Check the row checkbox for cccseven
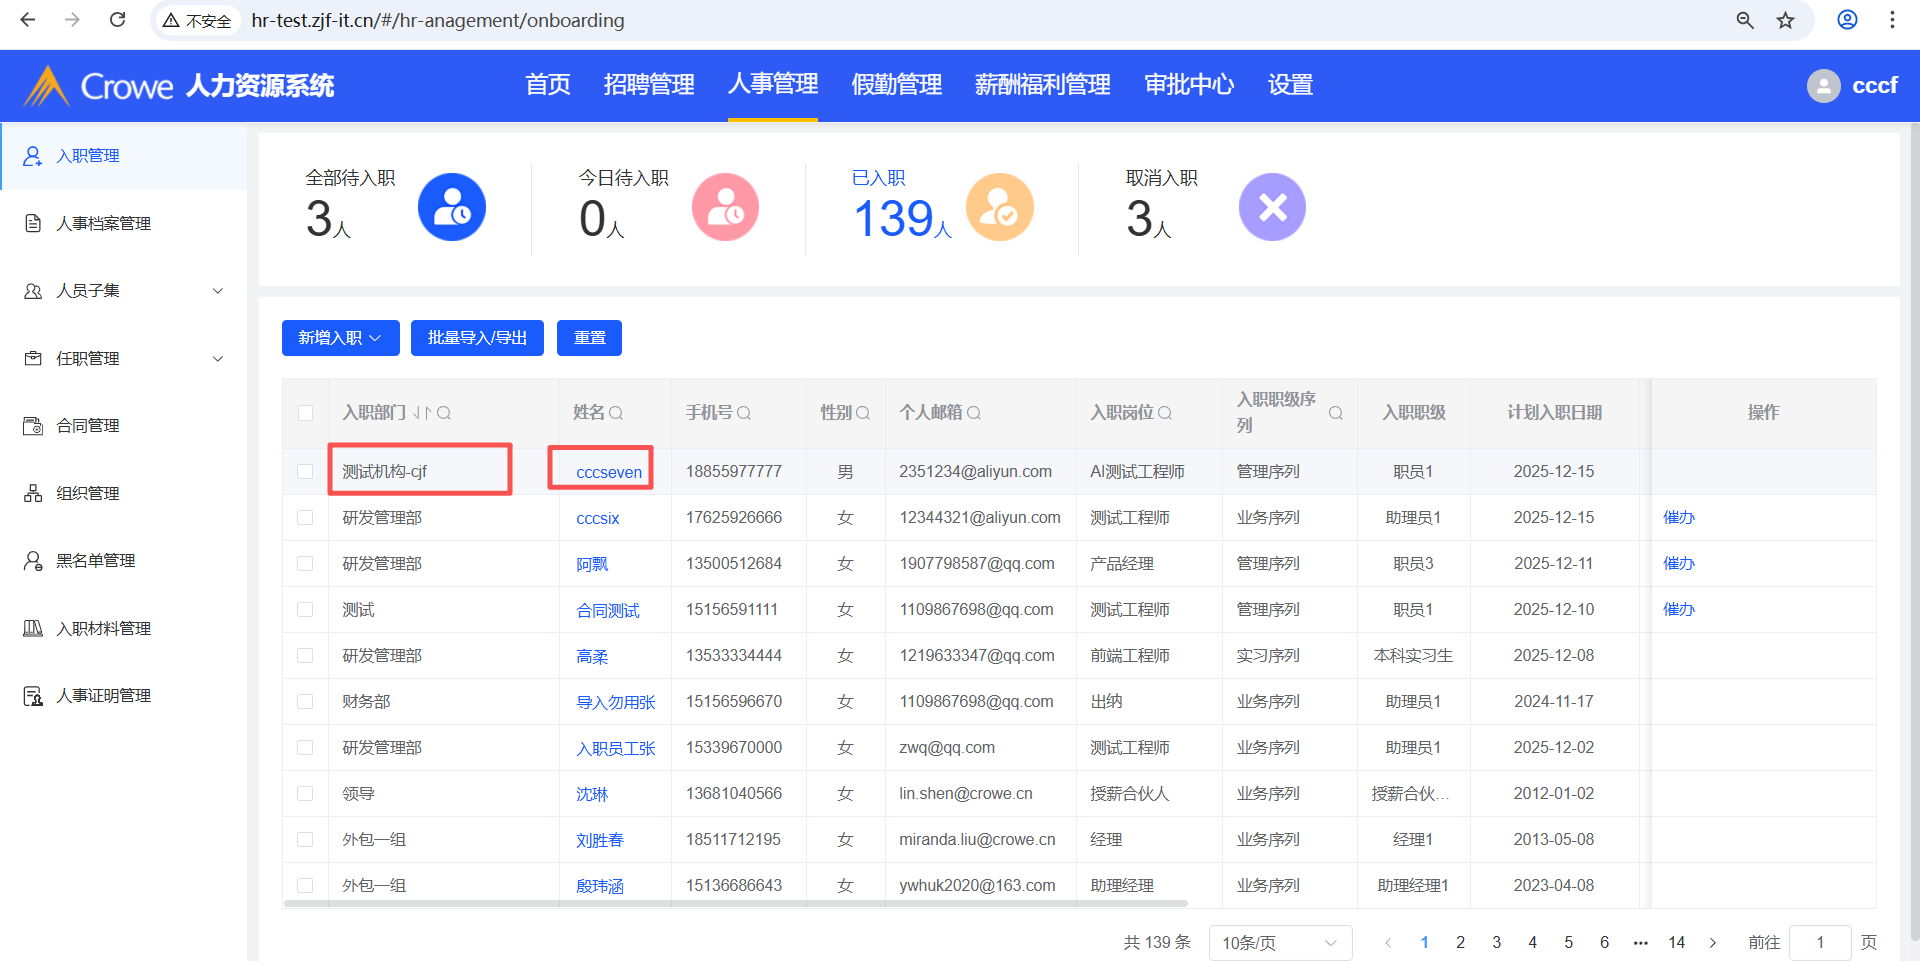The height and width of the screenshot is (961, 1920). click(306, 471)
